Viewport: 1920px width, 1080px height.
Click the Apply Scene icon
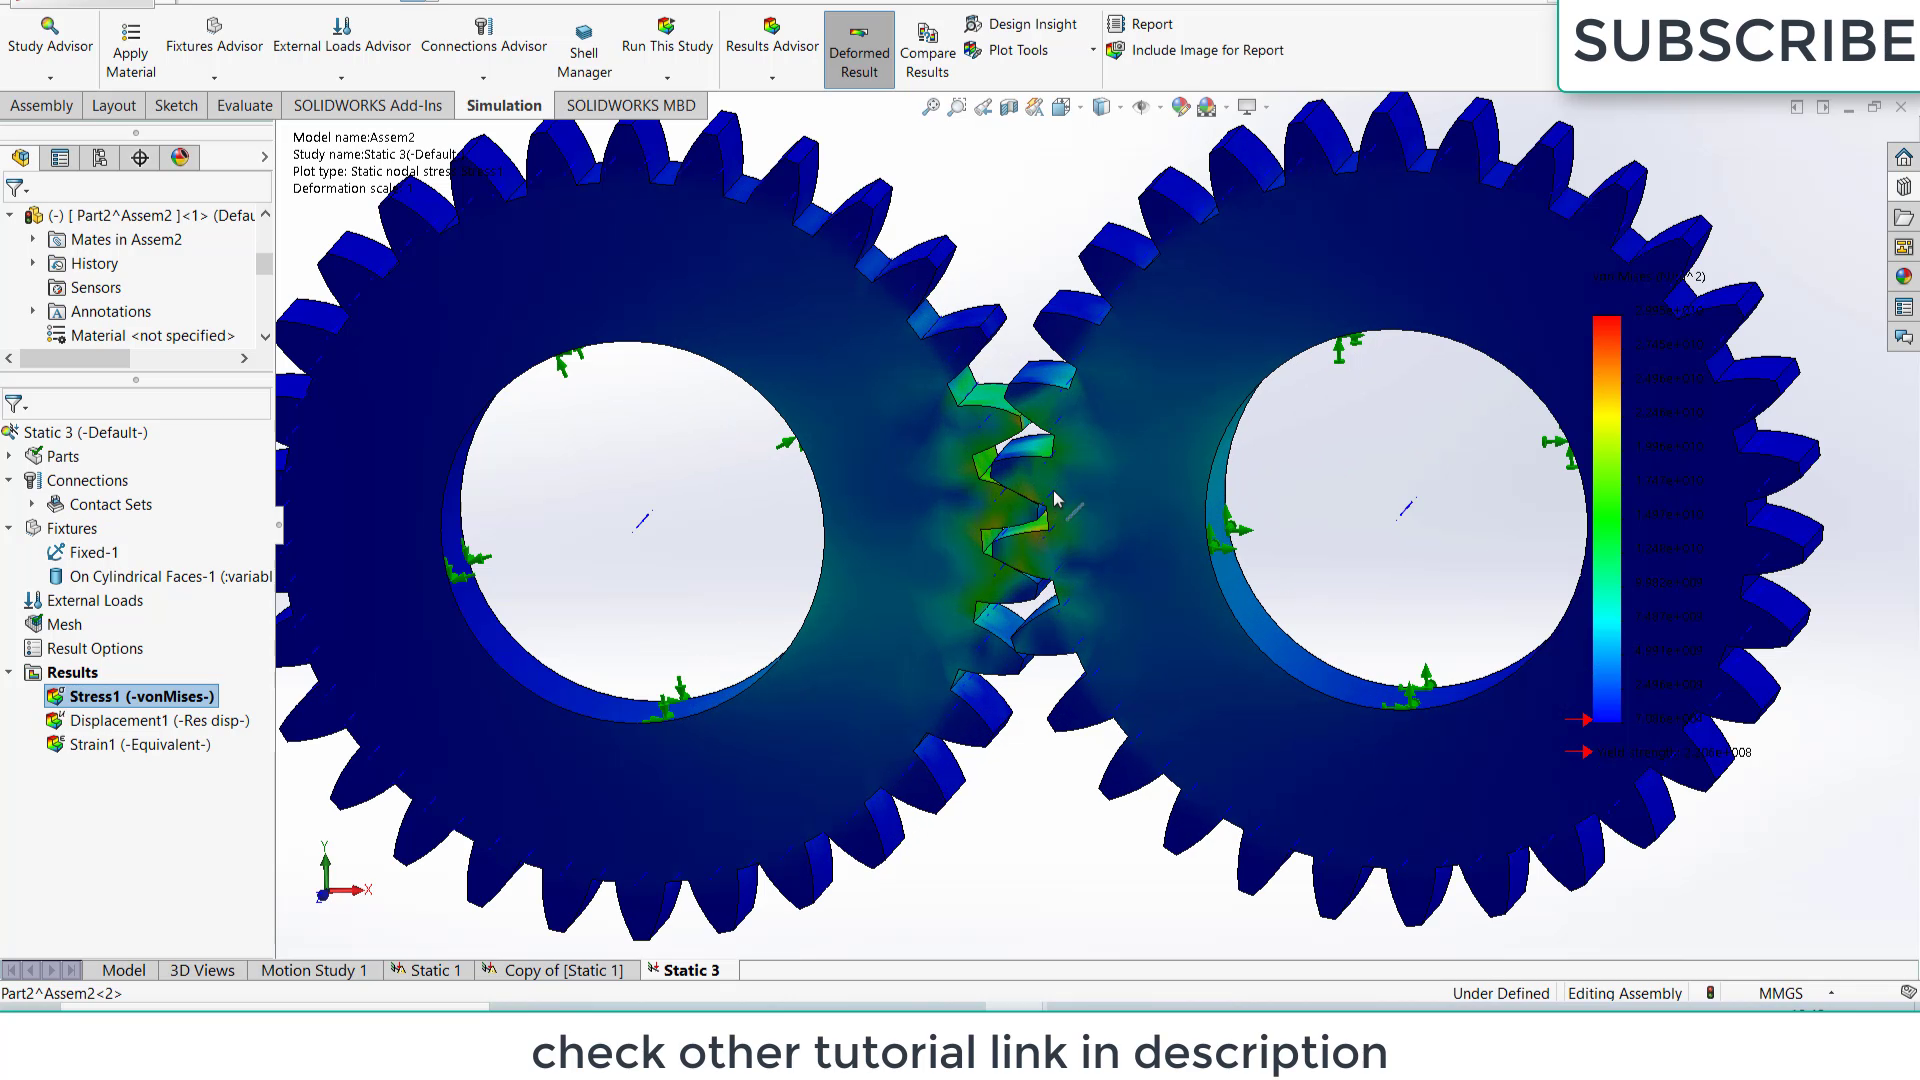coord(1207,107)
